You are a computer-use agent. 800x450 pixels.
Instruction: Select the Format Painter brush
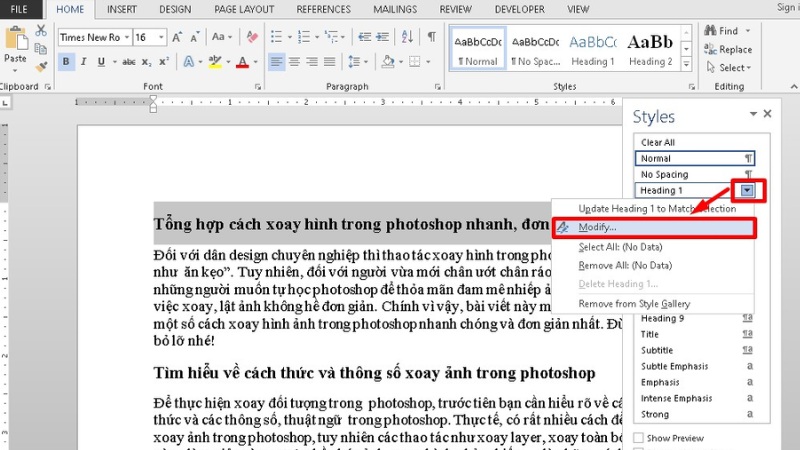coord(41,66)
